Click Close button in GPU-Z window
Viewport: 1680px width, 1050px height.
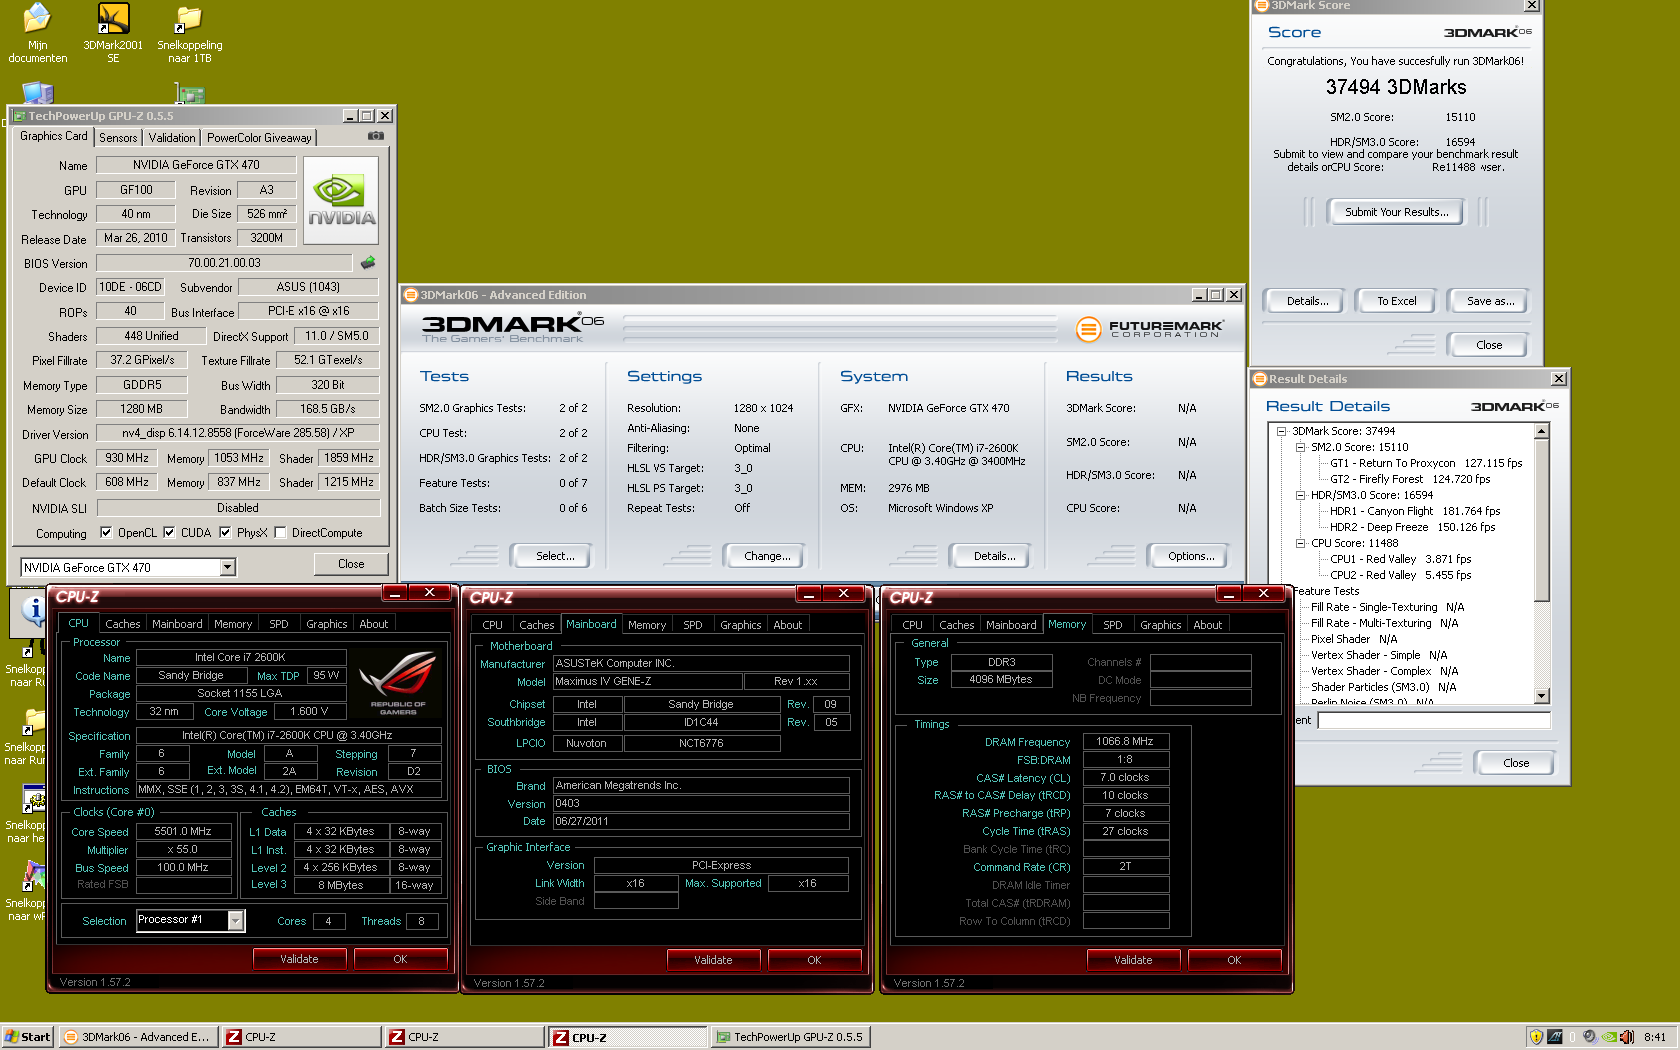point(351,564)
